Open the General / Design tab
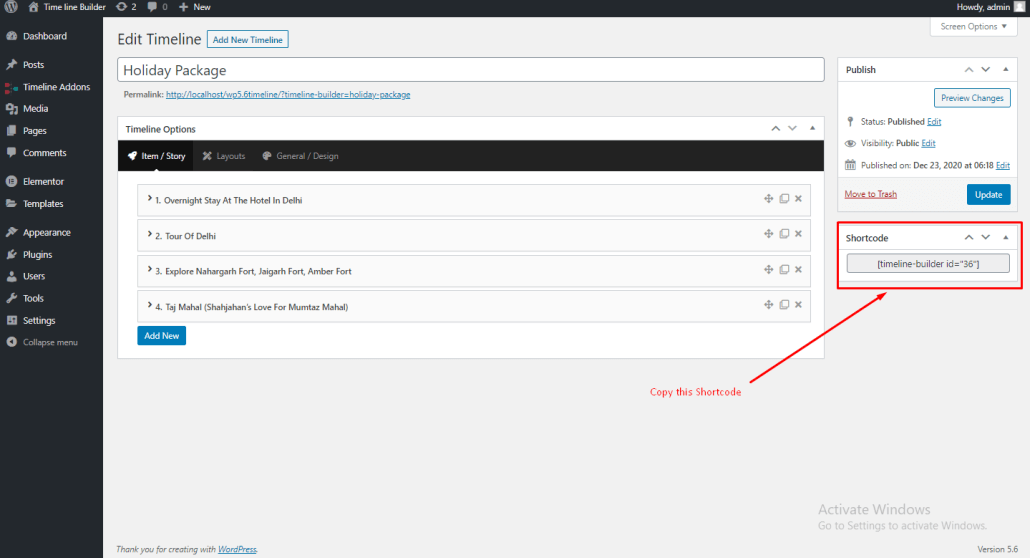Screen dimensions: 1030x558 pyautogui.click(x=300, y=156)
